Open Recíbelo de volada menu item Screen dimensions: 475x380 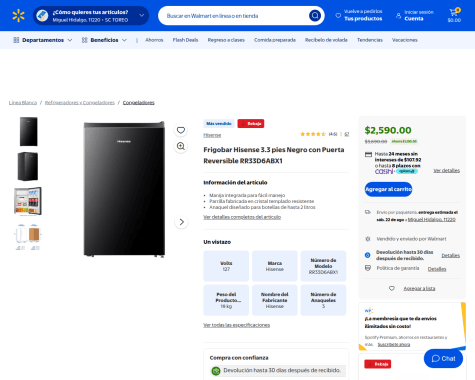326,40
